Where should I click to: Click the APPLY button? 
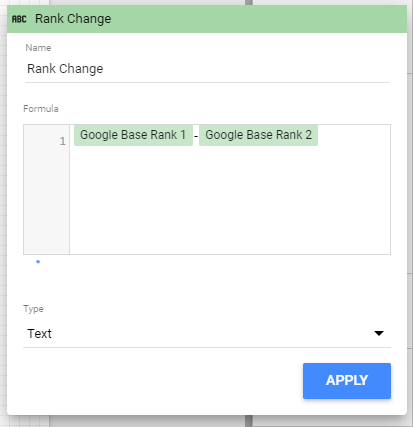pos(347,381)
